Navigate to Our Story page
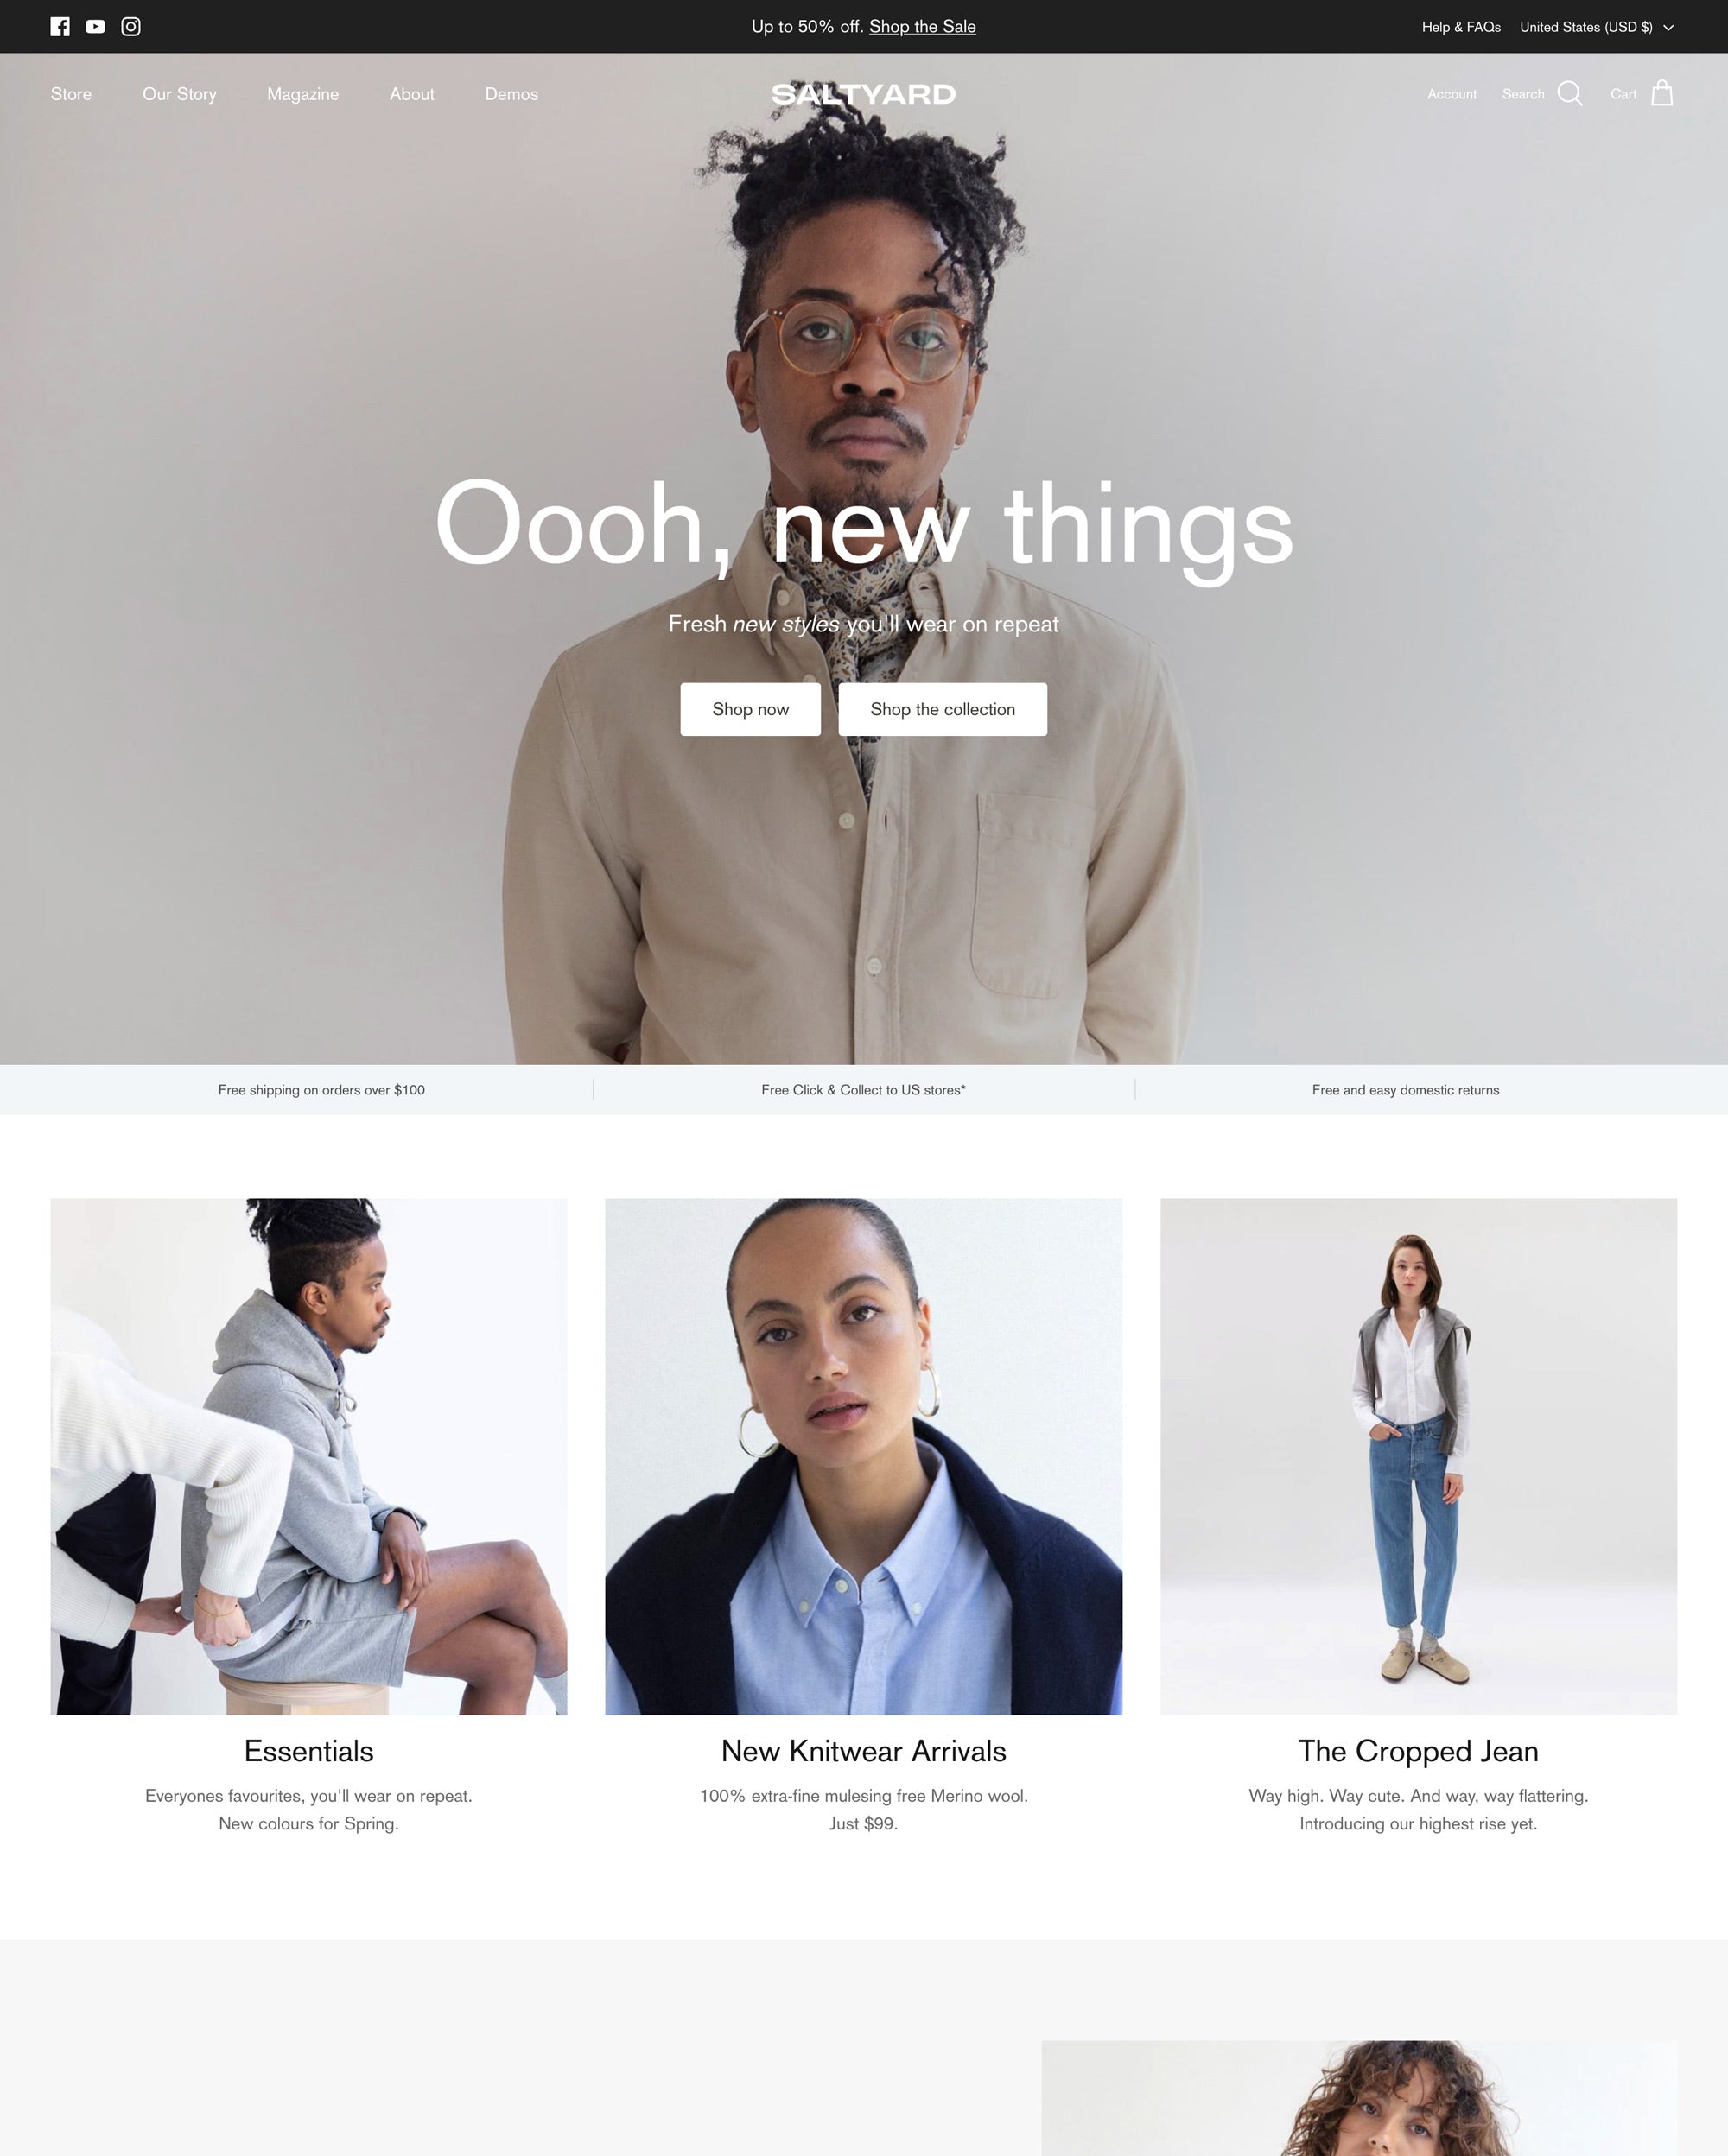1728x2156 pixels. (x=178, y=93)
